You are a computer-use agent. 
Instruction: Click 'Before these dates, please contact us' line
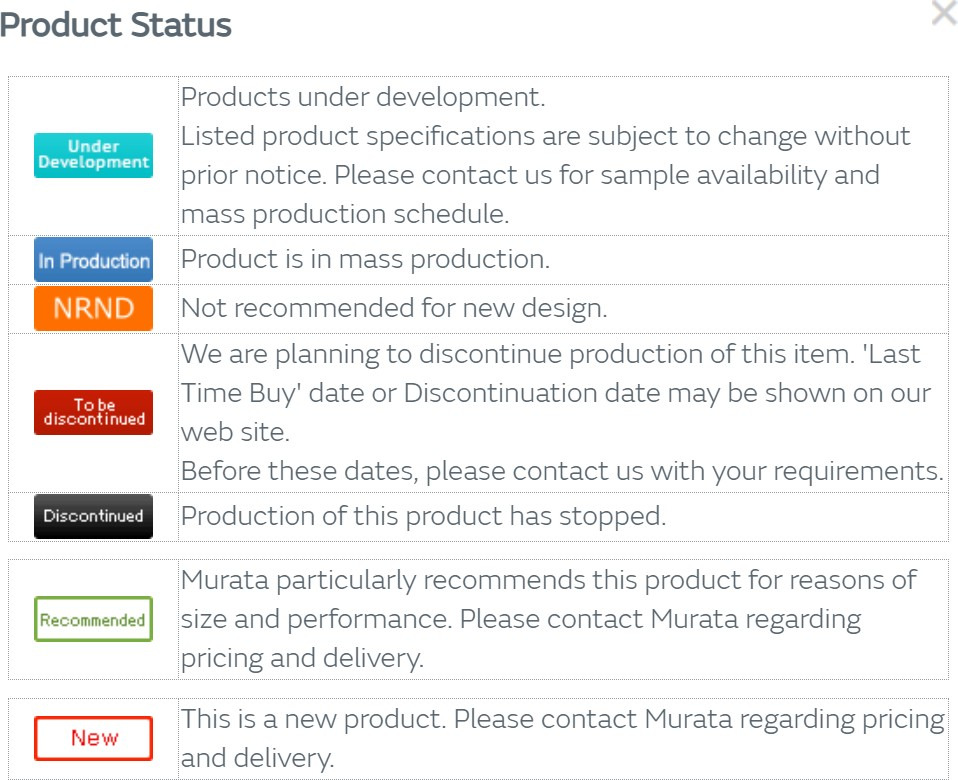562,470
